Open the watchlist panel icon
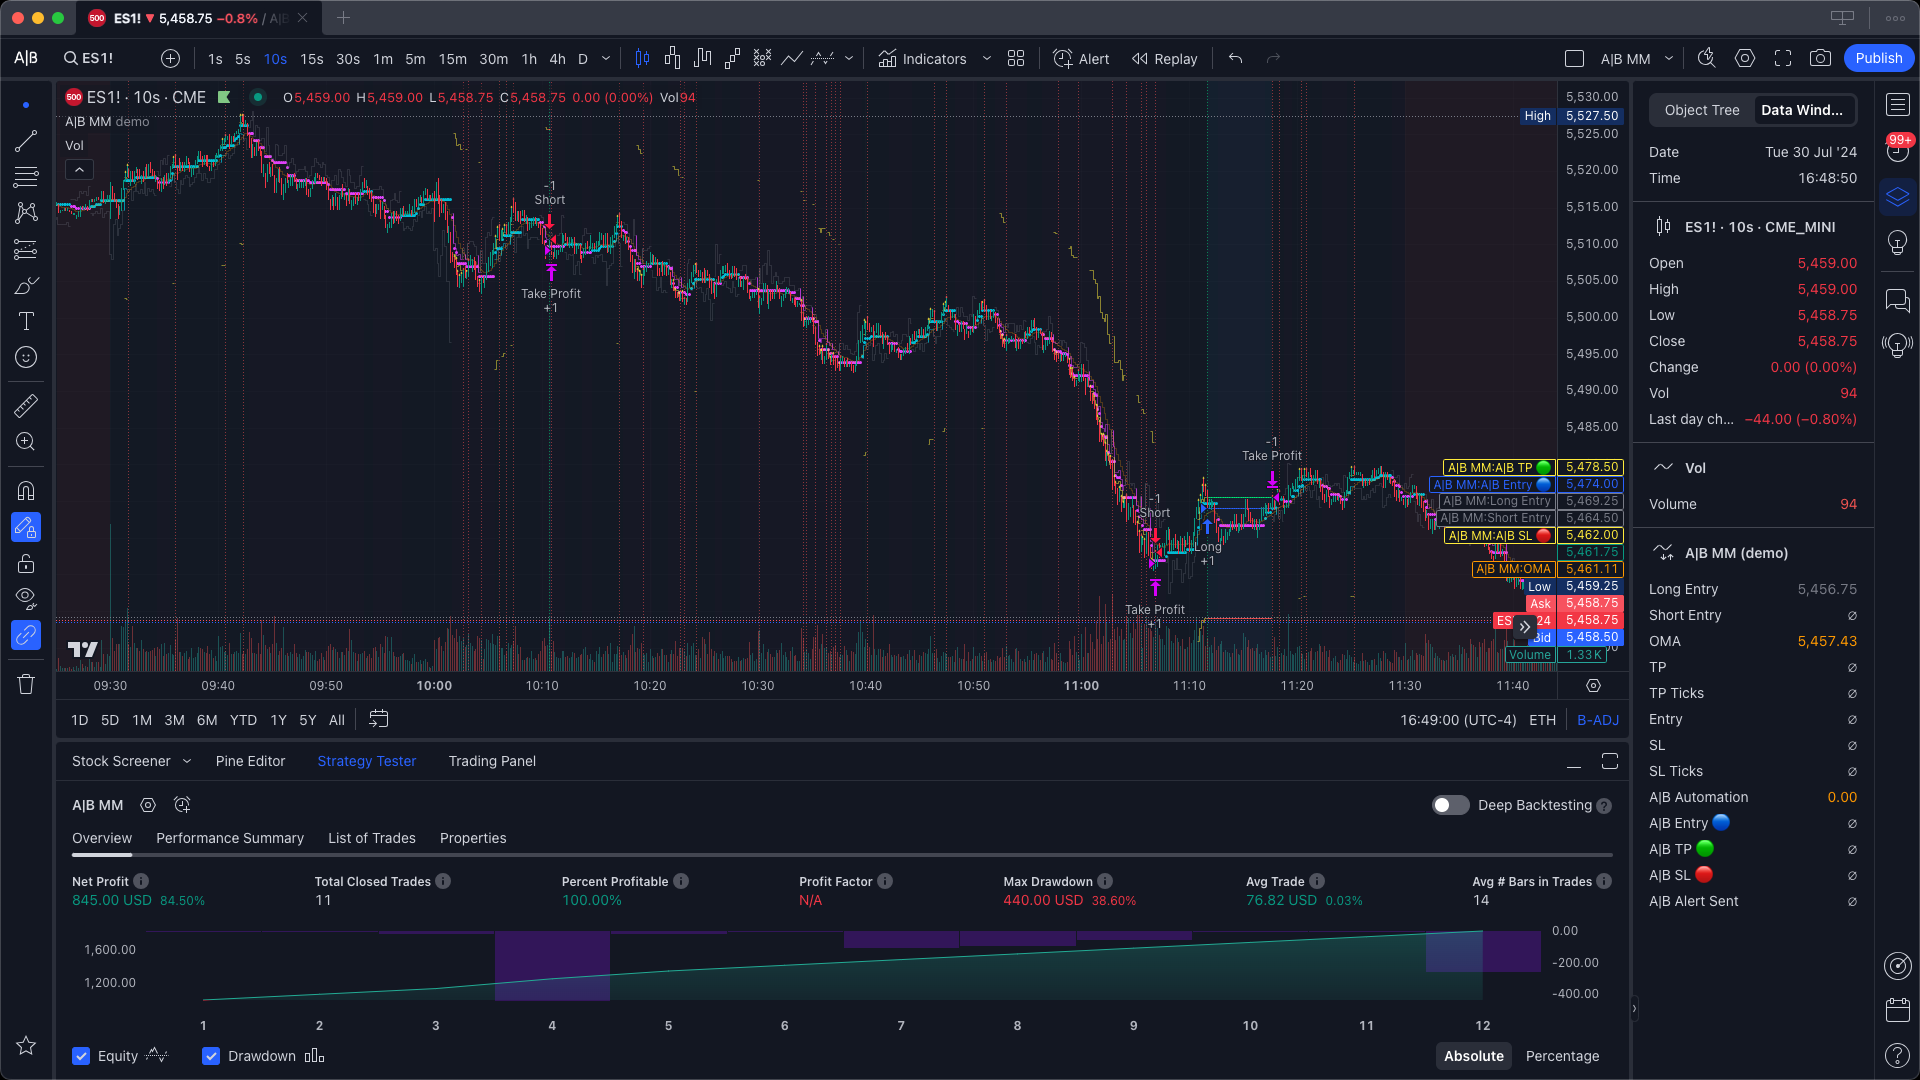The image size is (1920, 1080). point(1897,104)
